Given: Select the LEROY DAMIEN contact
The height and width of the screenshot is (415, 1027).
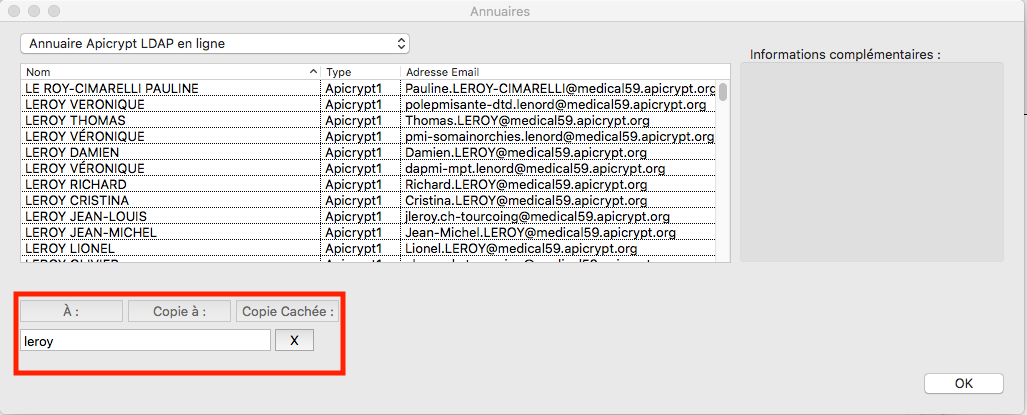Looking at the screenshot, I should coord(72,153).
